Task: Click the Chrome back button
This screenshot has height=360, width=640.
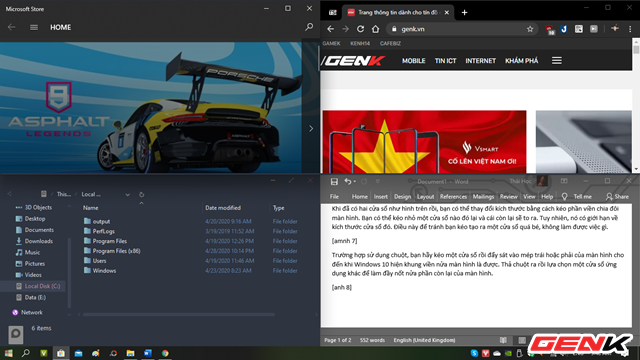Action: (330, 29)
